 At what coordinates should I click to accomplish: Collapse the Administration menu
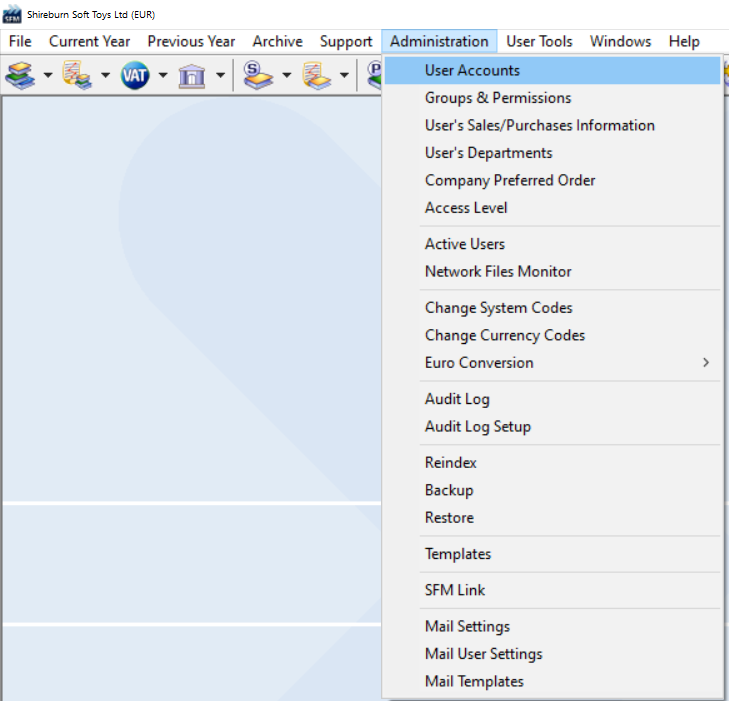point(439,41)
